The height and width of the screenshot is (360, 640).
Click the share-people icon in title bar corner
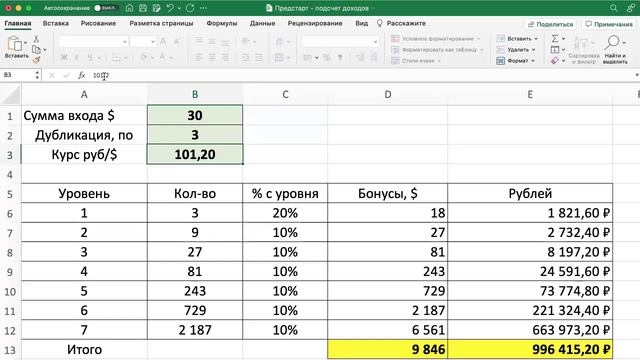[630, 8]
